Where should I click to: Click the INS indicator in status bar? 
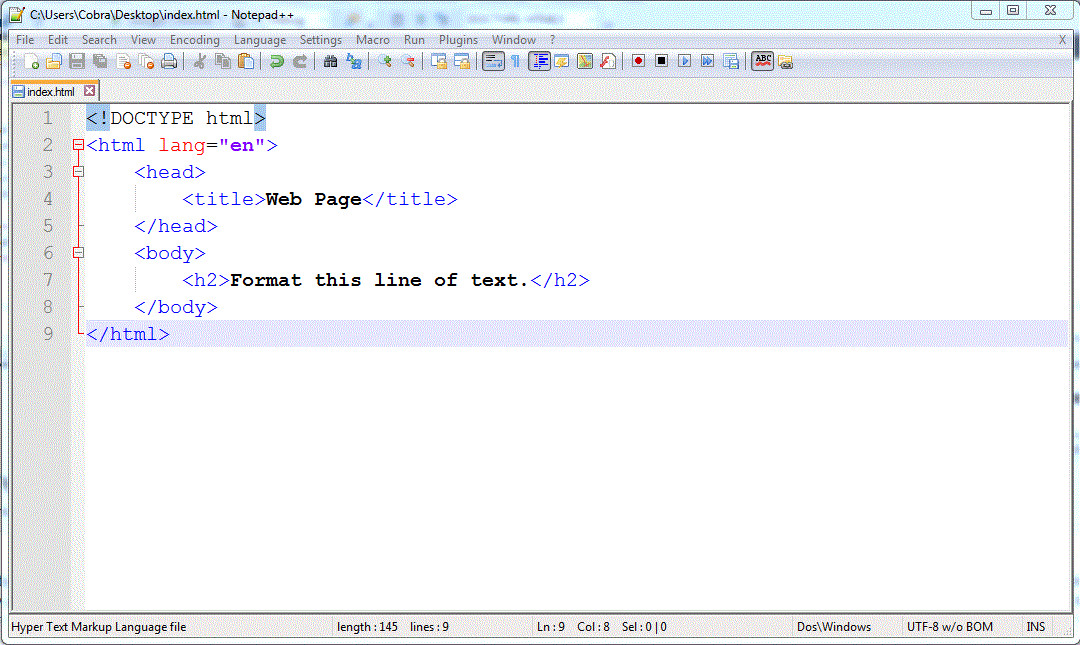coord(1035,627)
